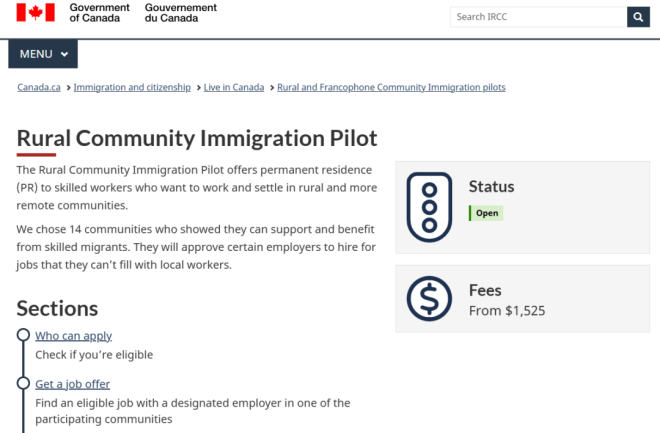Screen dimensions: 660x433
Task: Click the Canadian flag logo
Action: [x=34, y=14]
